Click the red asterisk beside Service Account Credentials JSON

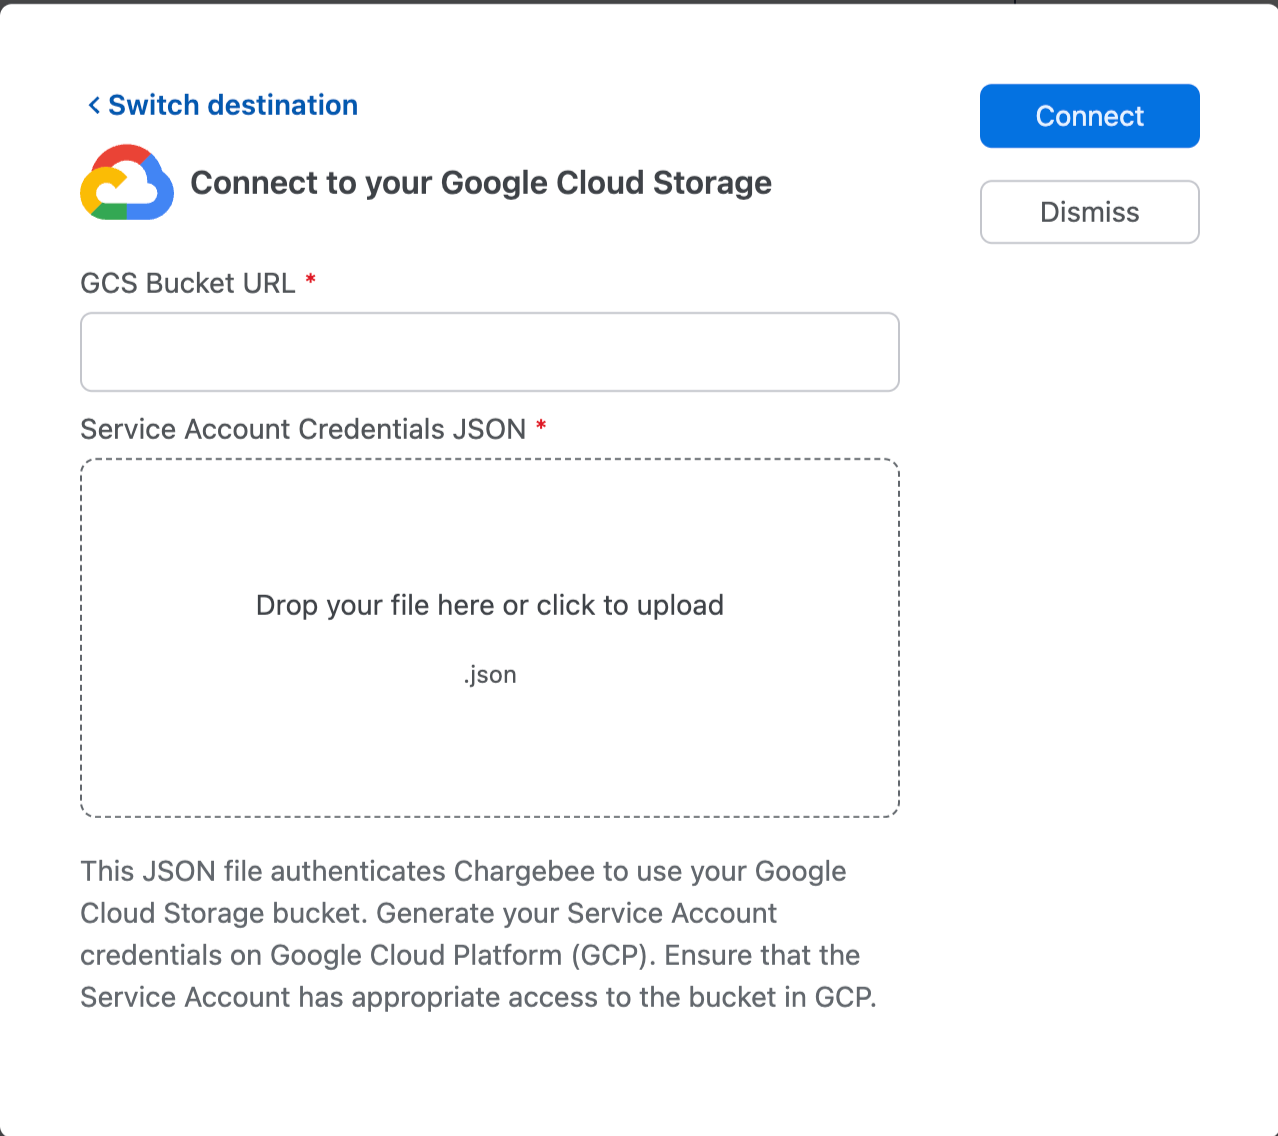coord(541,426)
